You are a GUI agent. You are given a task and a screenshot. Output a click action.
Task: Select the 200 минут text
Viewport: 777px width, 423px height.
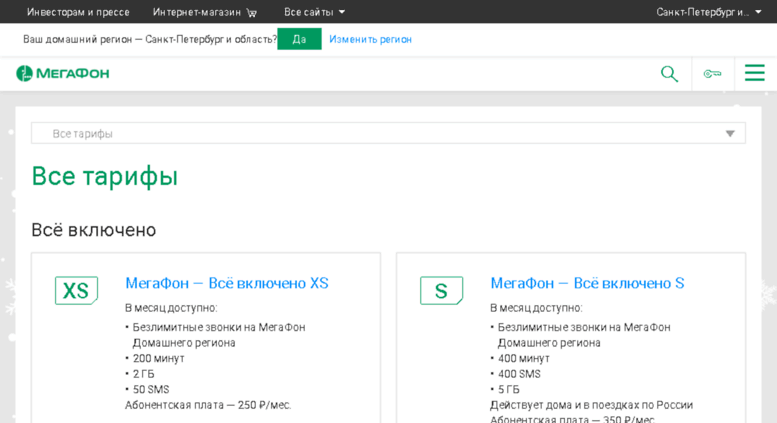pos(159,358)
